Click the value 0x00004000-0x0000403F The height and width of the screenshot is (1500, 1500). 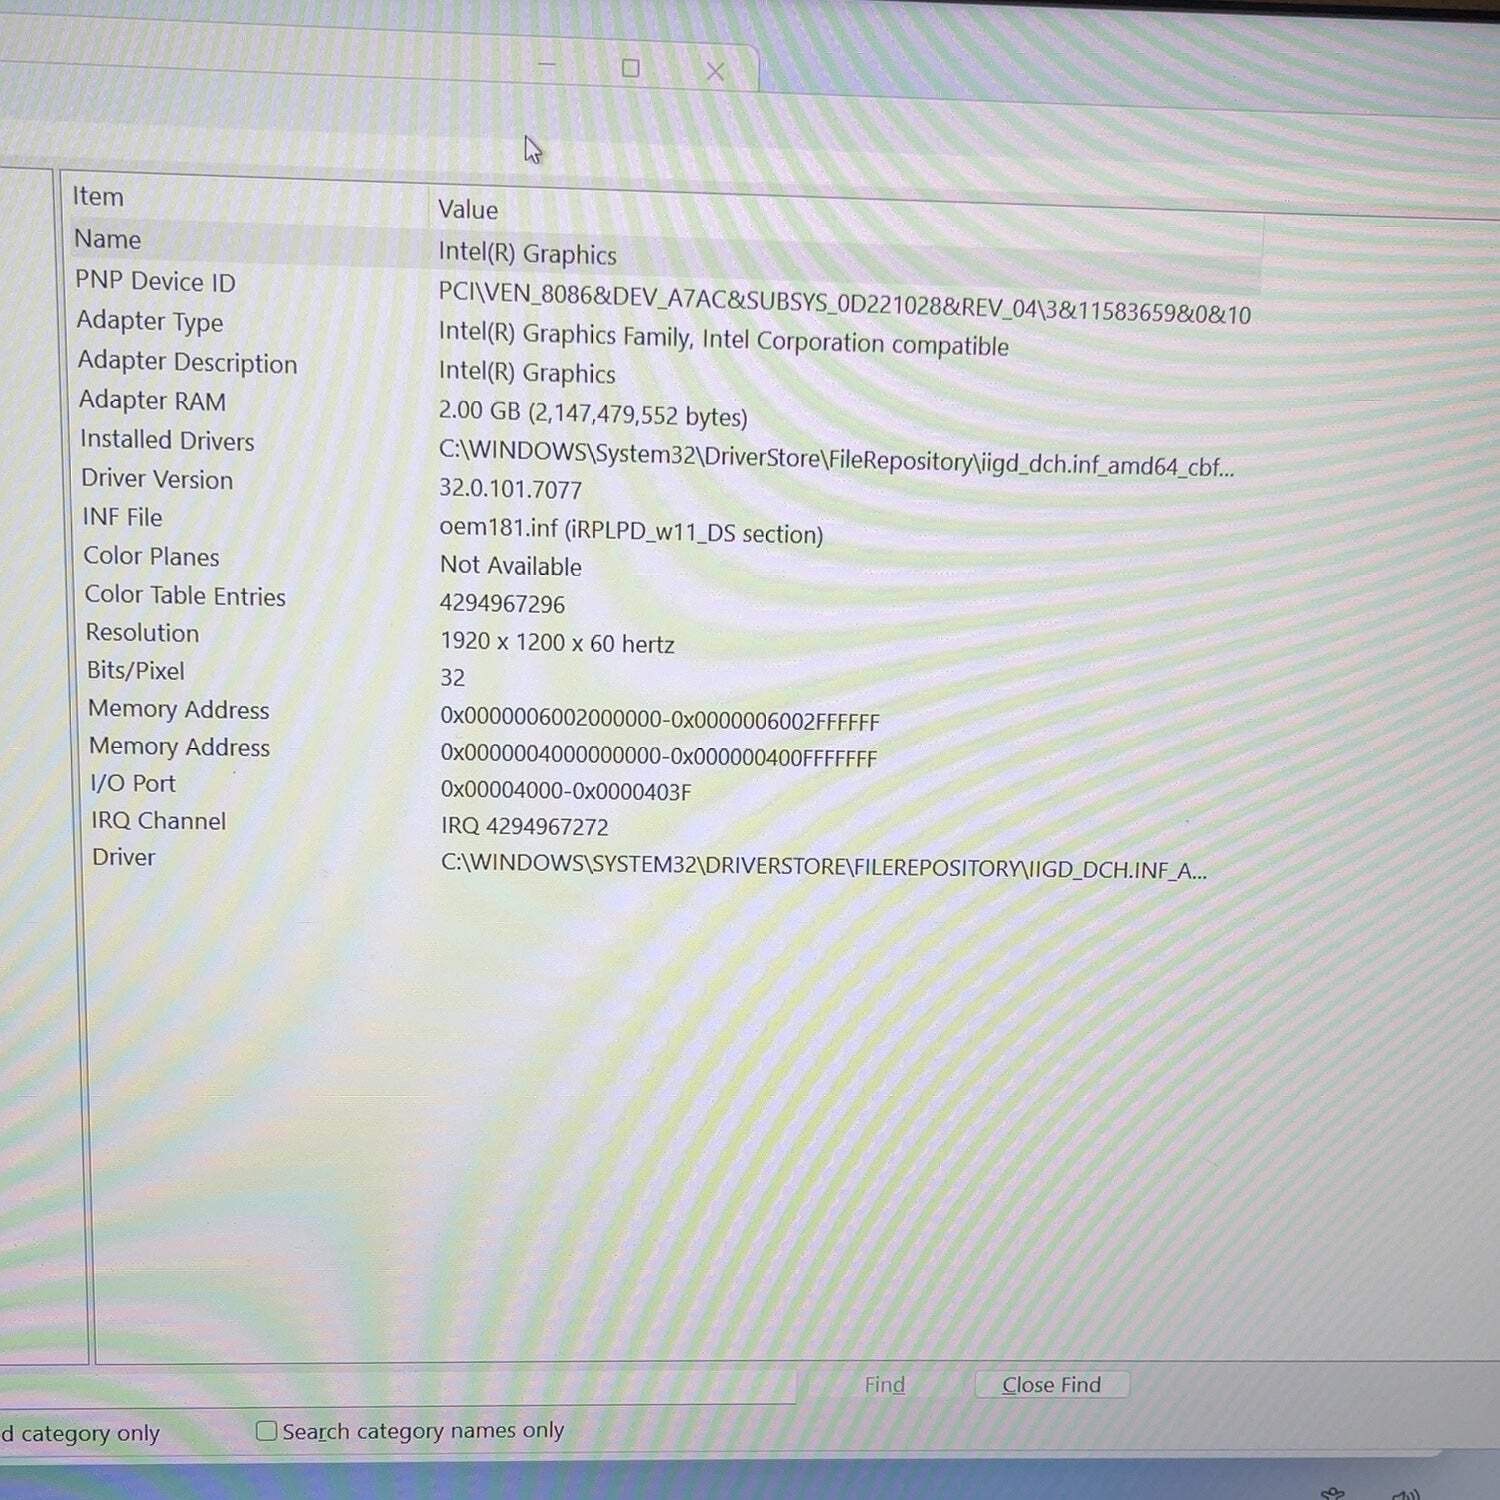tap(566, 791)
